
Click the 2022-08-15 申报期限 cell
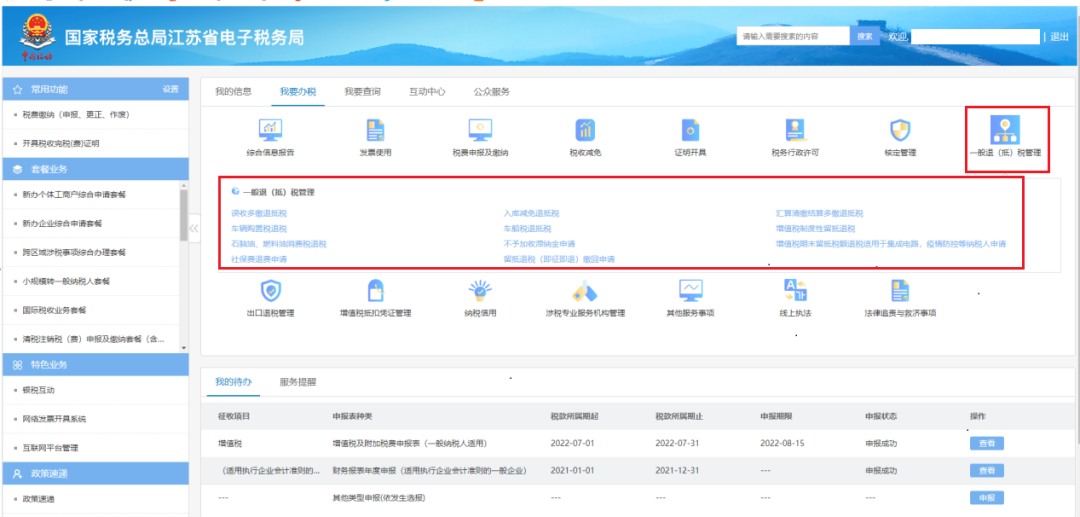[x=782, y=443]
